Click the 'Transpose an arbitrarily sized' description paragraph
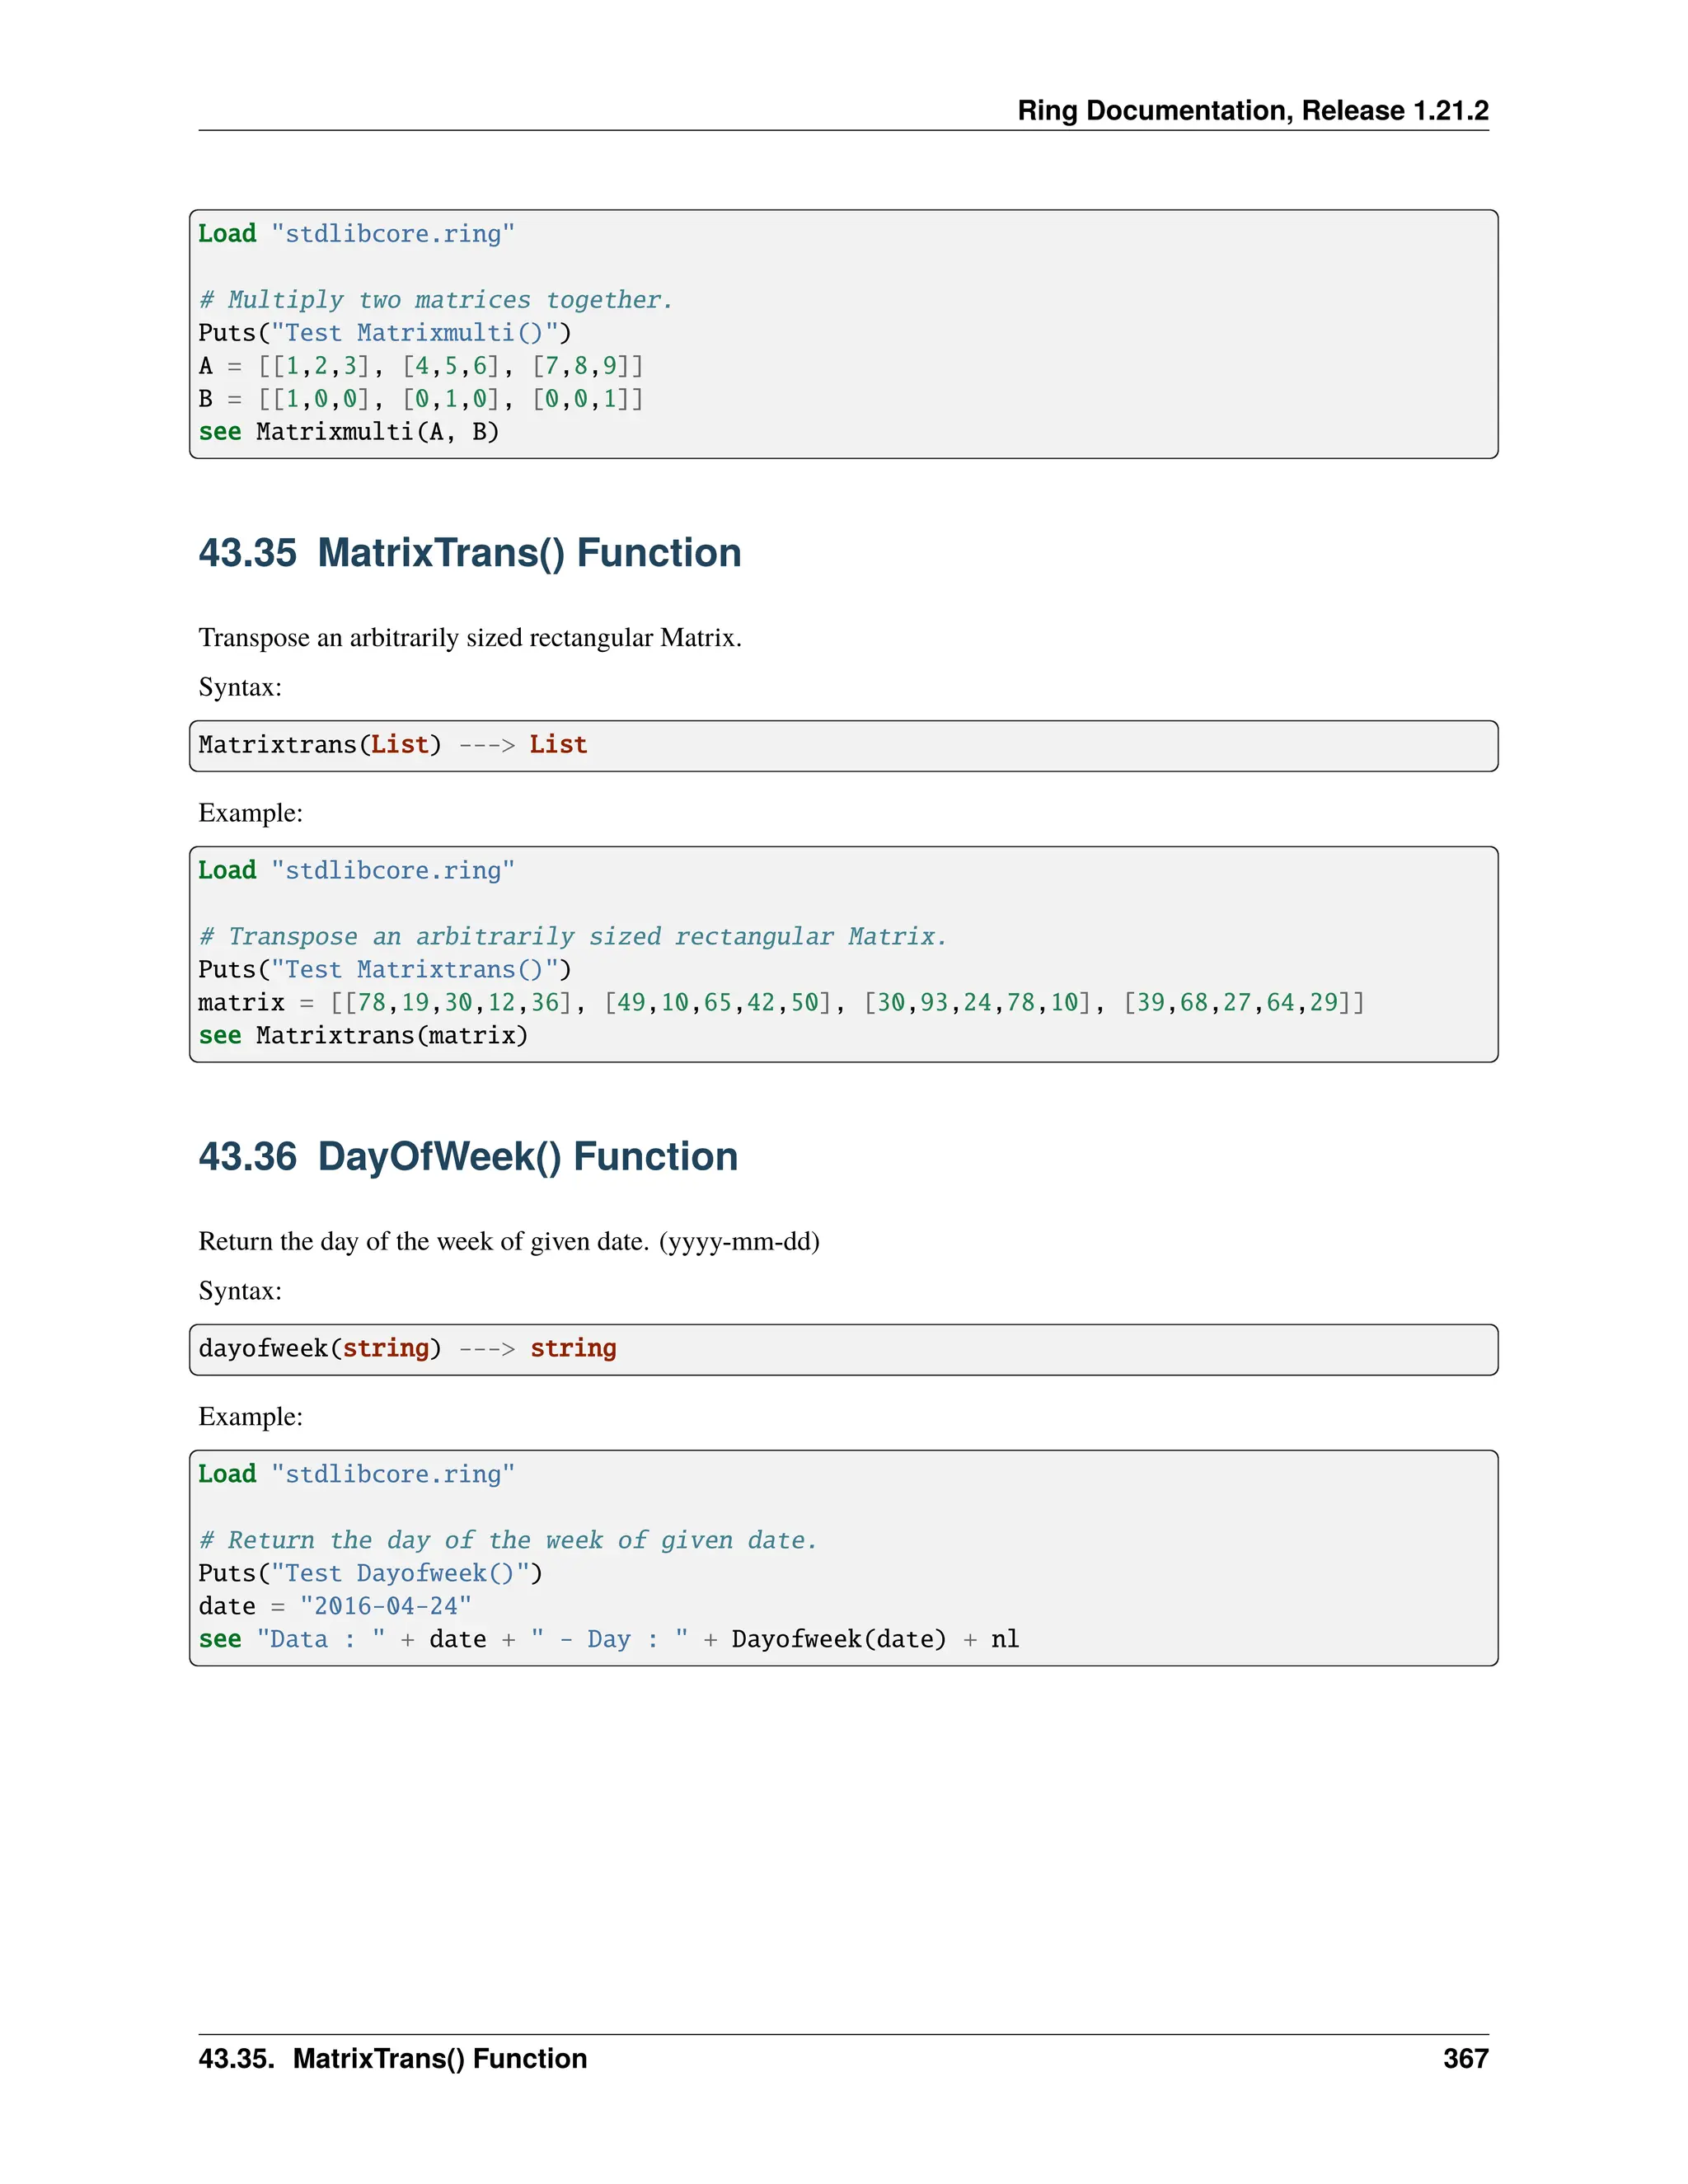The width and height of the screenshot is (1688, 2184). click(x=469, y=638)
